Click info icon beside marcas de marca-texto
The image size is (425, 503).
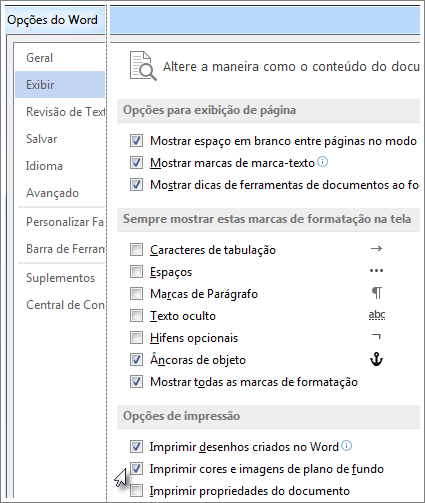(323, 162)
